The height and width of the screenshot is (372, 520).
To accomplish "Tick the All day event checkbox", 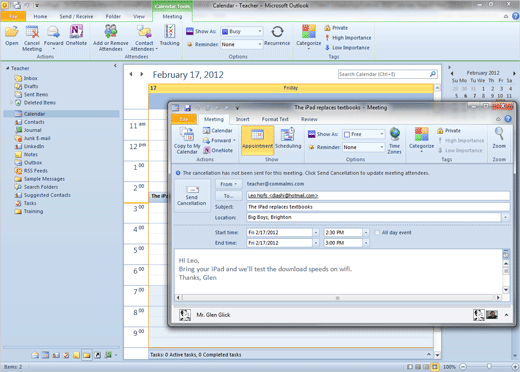I will (x=377, y=233).
